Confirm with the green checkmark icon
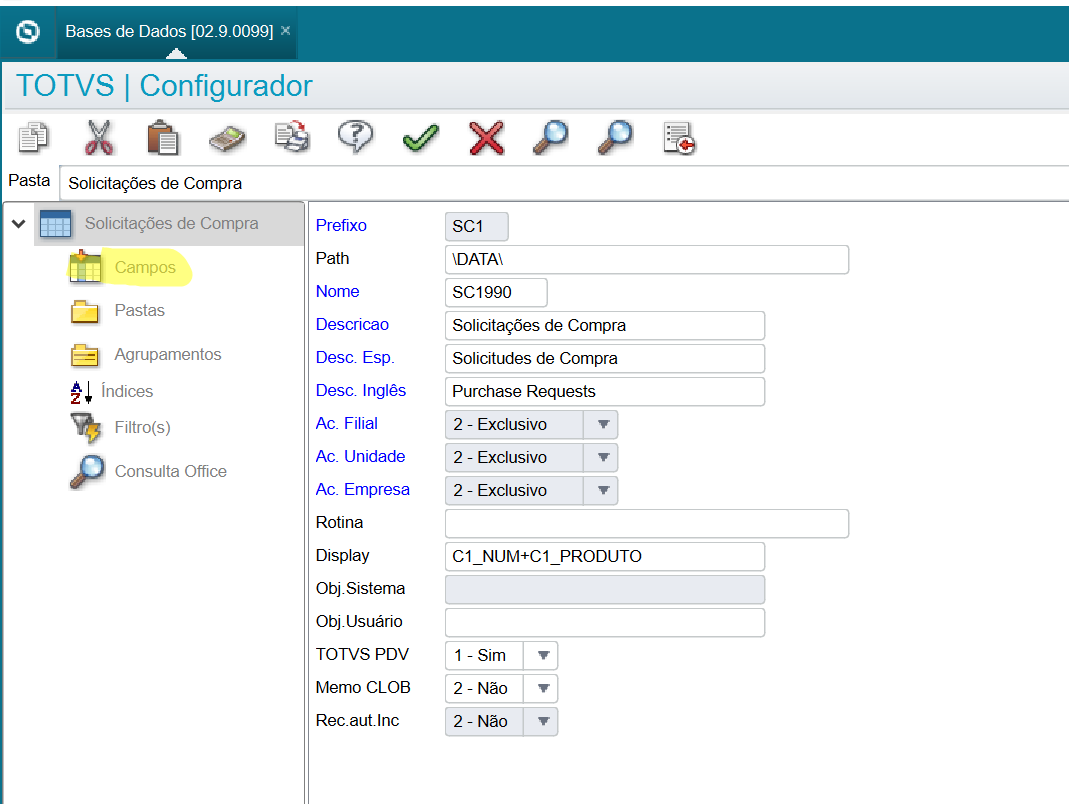Screen dimensions: 1069x804 coord(421,138)
